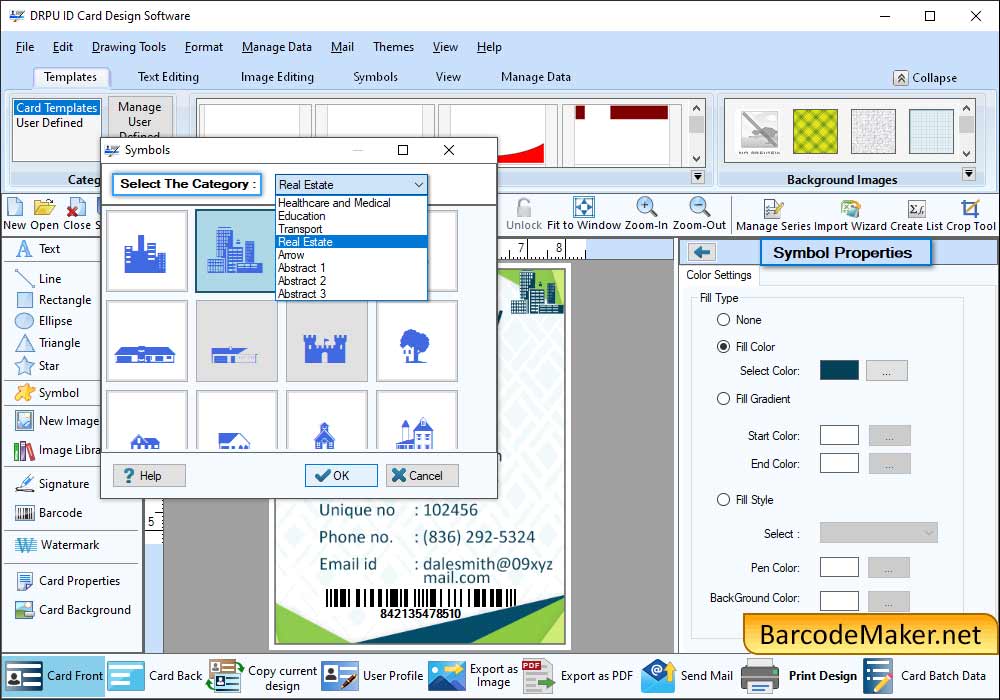
Task: Open the Color Settings tab
Action: (x=719, y=275)
